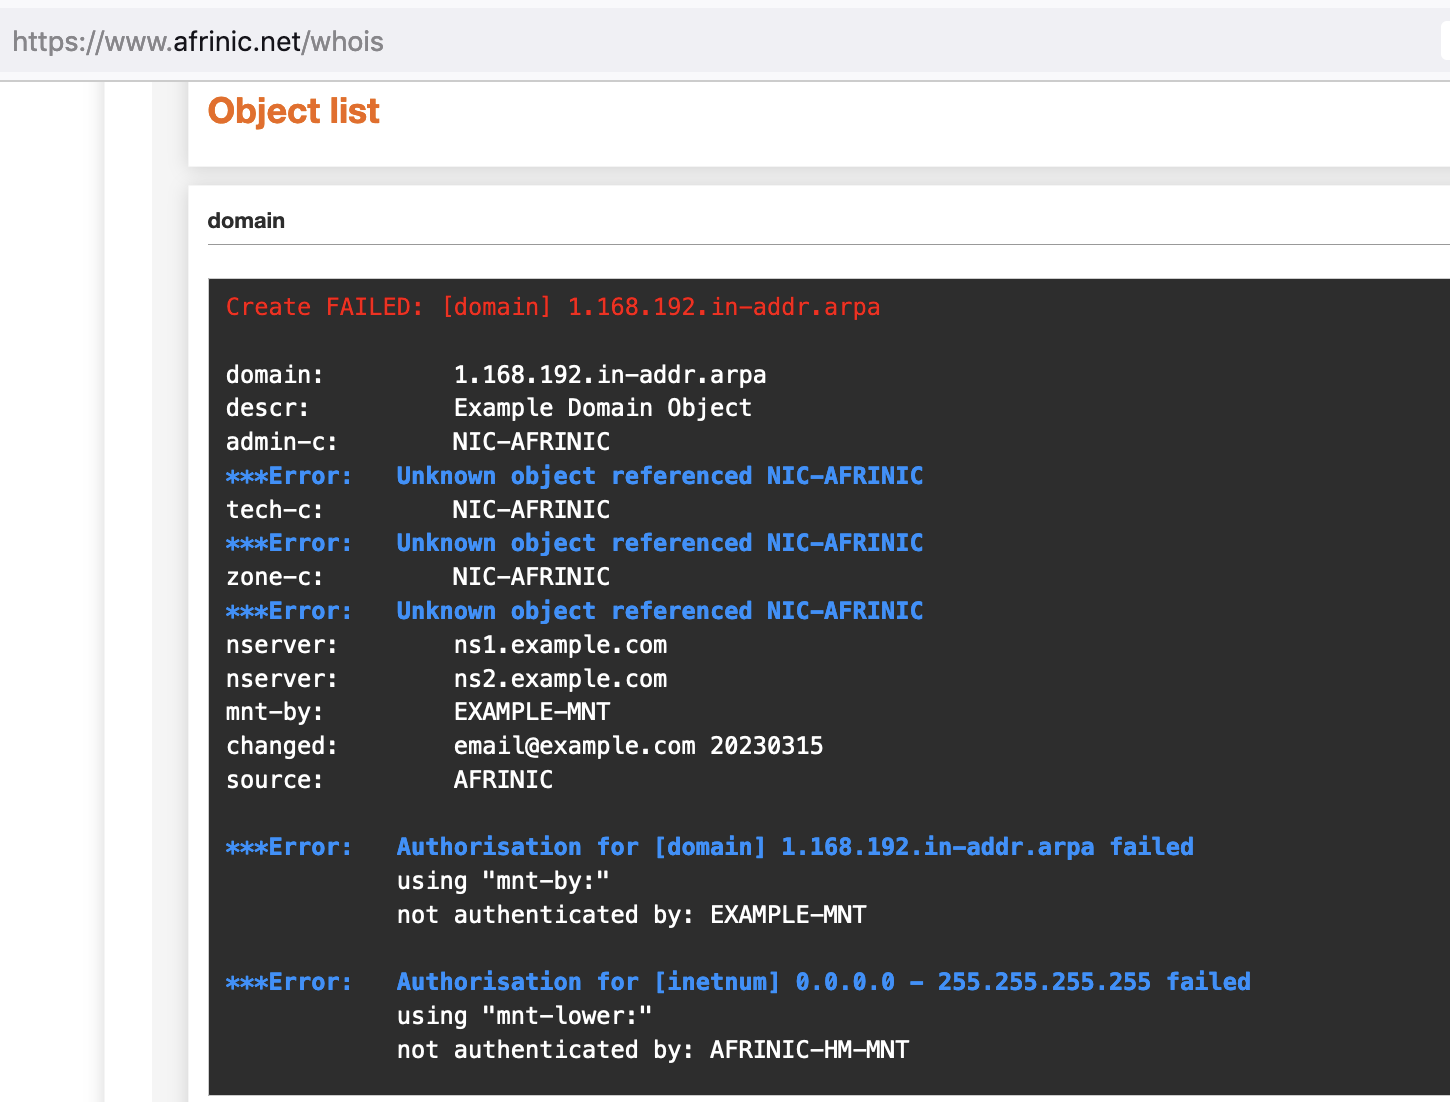Viewport: 1450px width, 1102px height.
Task: Click the nserver ns1.example.com line
Action: point(447,645)
